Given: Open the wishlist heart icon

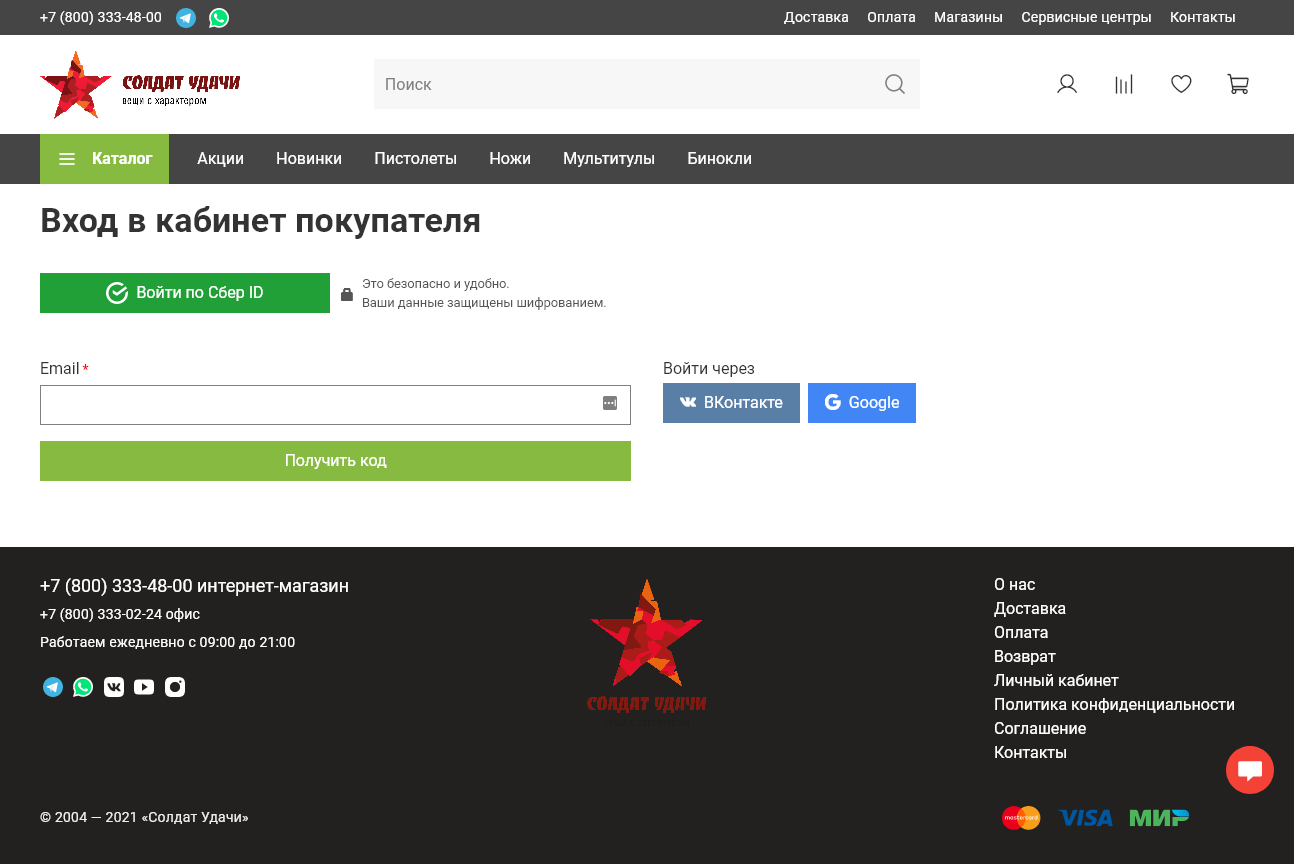Looking at the screenshot, I should pyautogui.click(x=1181, y=84).
